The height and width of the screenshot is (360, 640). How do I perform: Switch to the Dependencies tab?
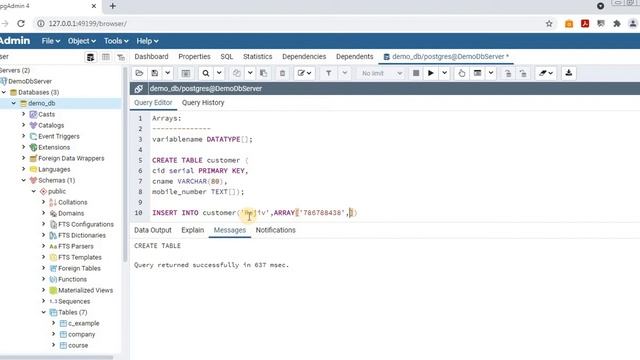click(304, 57)
